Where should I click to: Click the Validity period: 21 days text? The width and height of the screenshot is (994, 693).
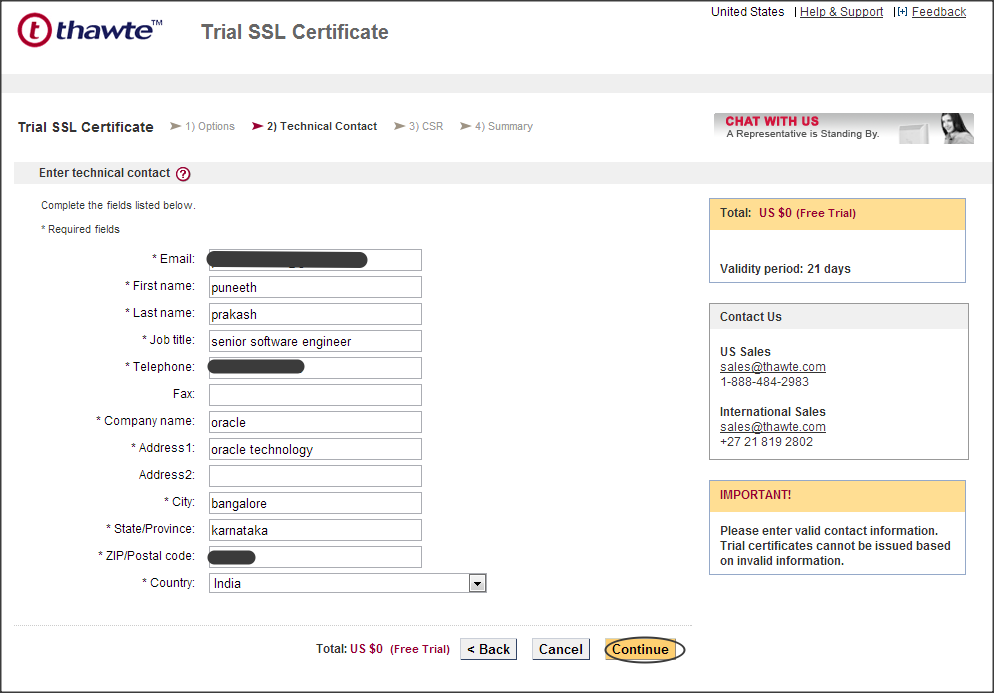point(785,269)
